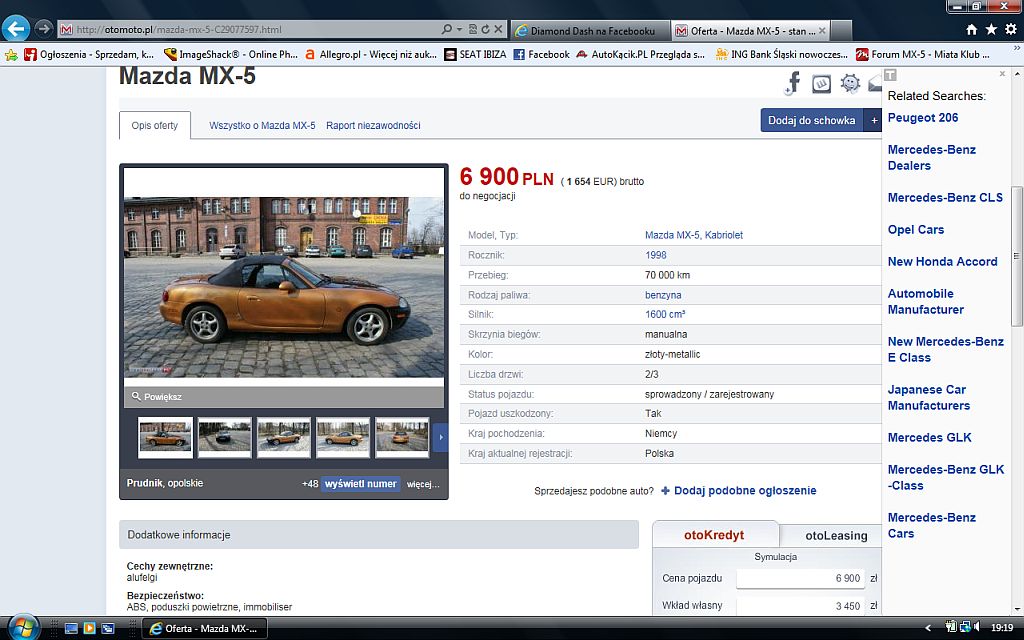
Task: Open browser settings gear icon
Action: (1010, 29)
